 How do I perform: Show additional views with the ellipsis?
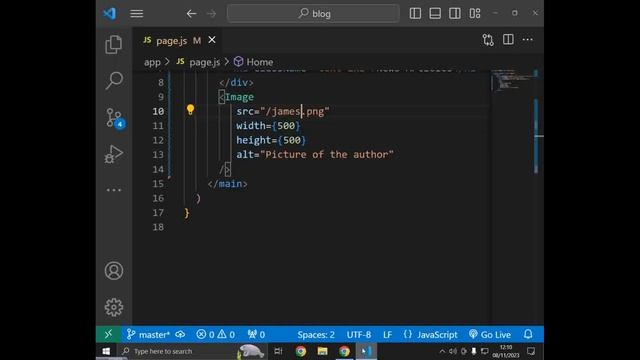[114, 190]
